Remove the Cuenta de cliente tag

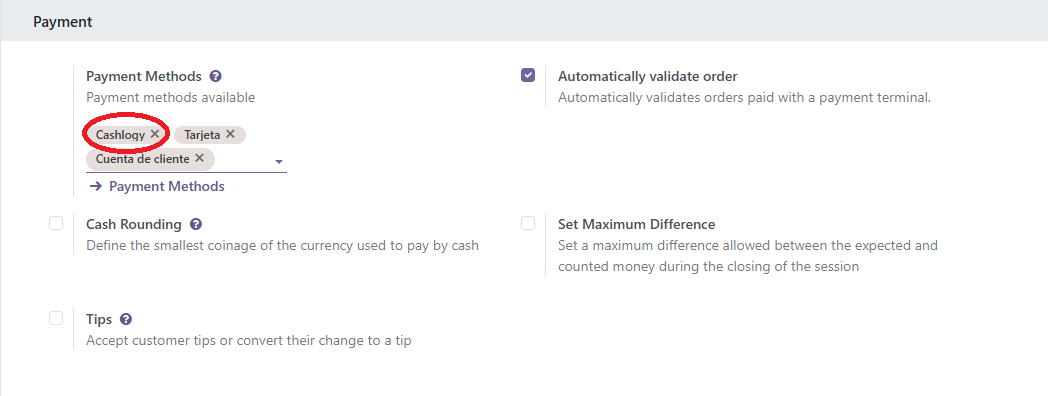tap(199, 159)
